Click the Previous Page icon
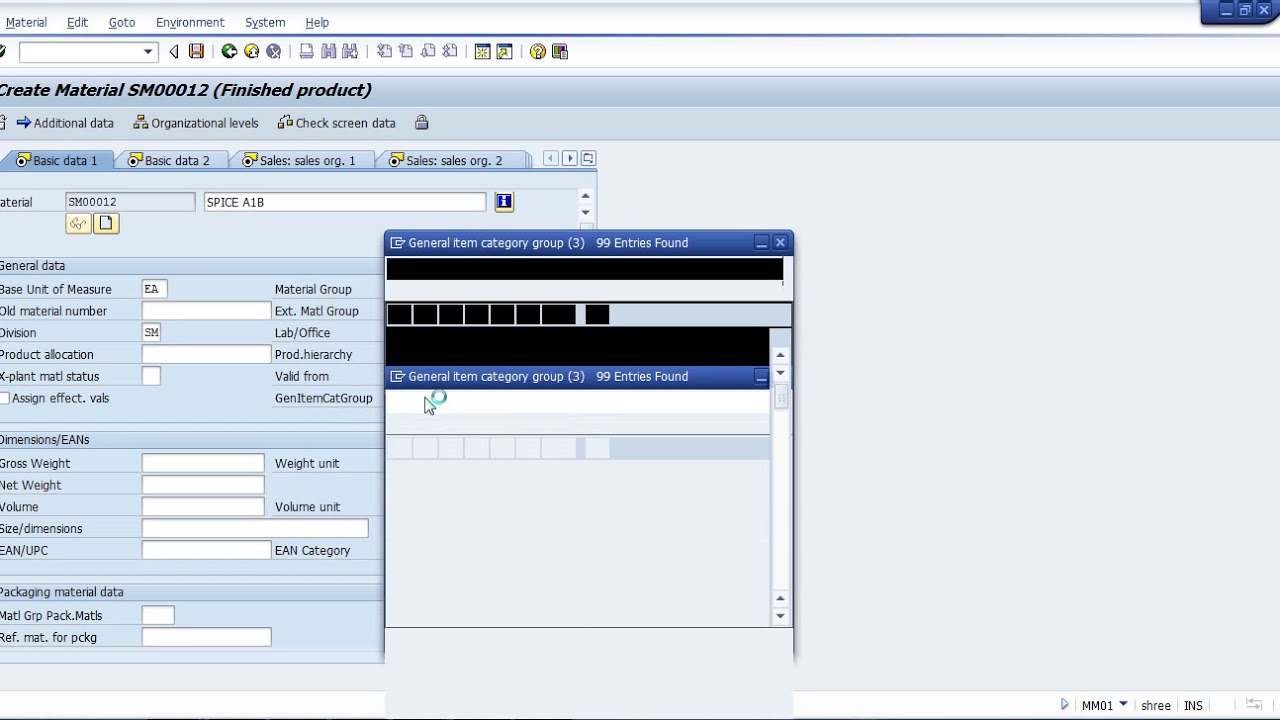Screen dimensions: 1280x720 pos(406,51)
